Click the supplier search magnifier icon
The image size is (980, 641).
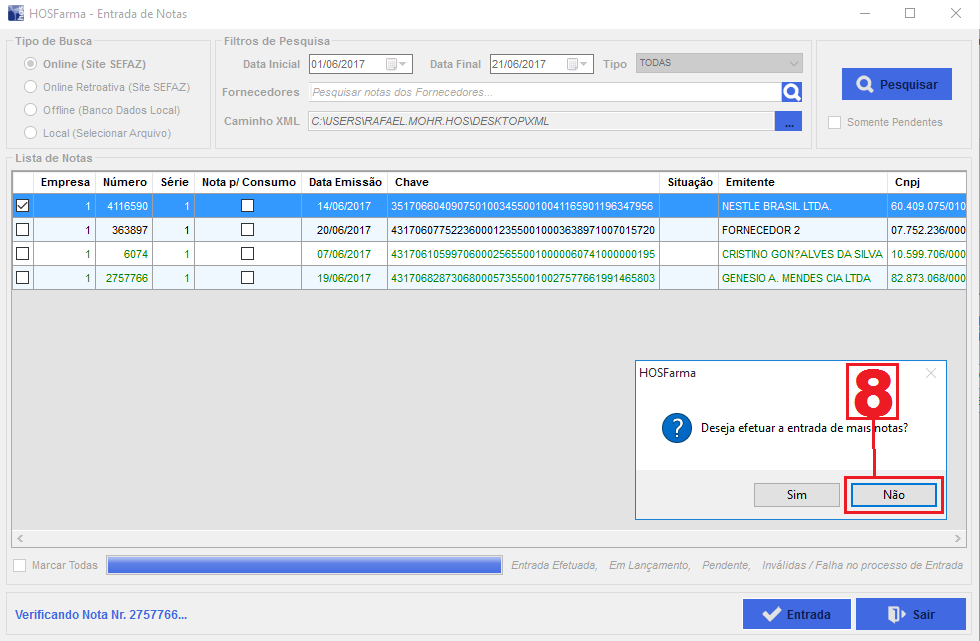[x=791, y=92]
